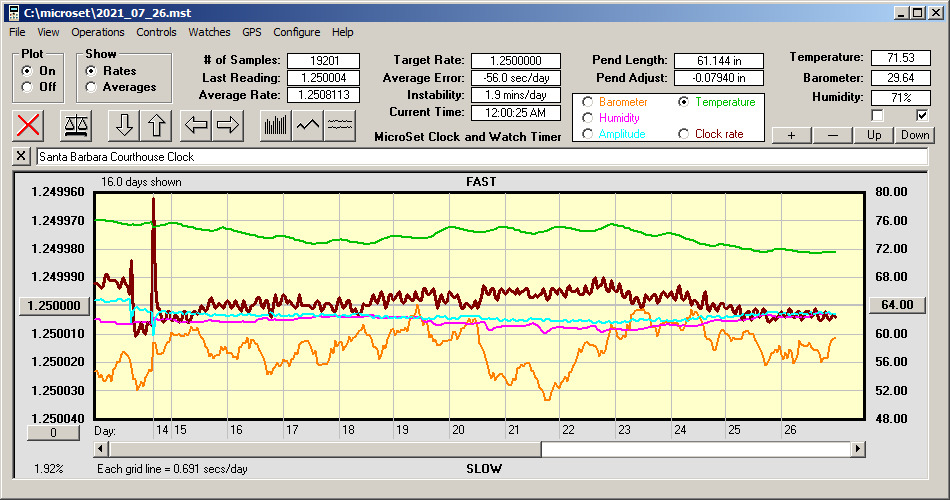950x500 pixels.
Task: Open the View menu
Action: (x=48, y=32)
